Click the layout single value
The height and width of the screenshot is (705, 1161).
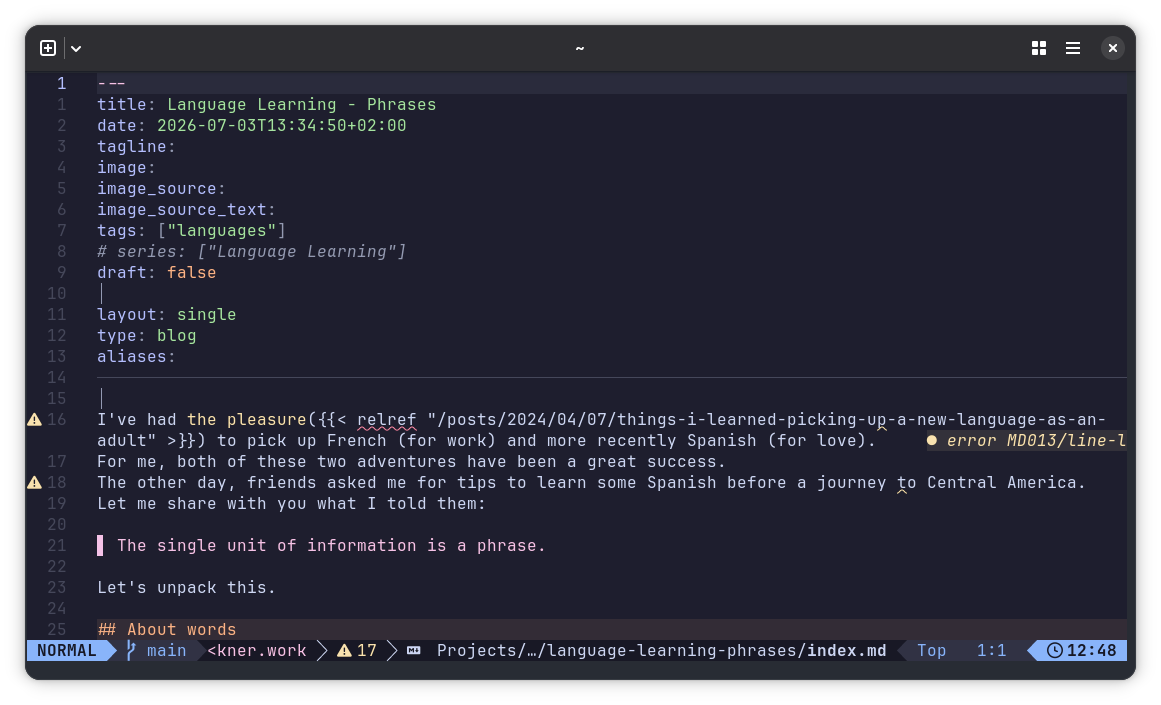click(x=206, y=315)
